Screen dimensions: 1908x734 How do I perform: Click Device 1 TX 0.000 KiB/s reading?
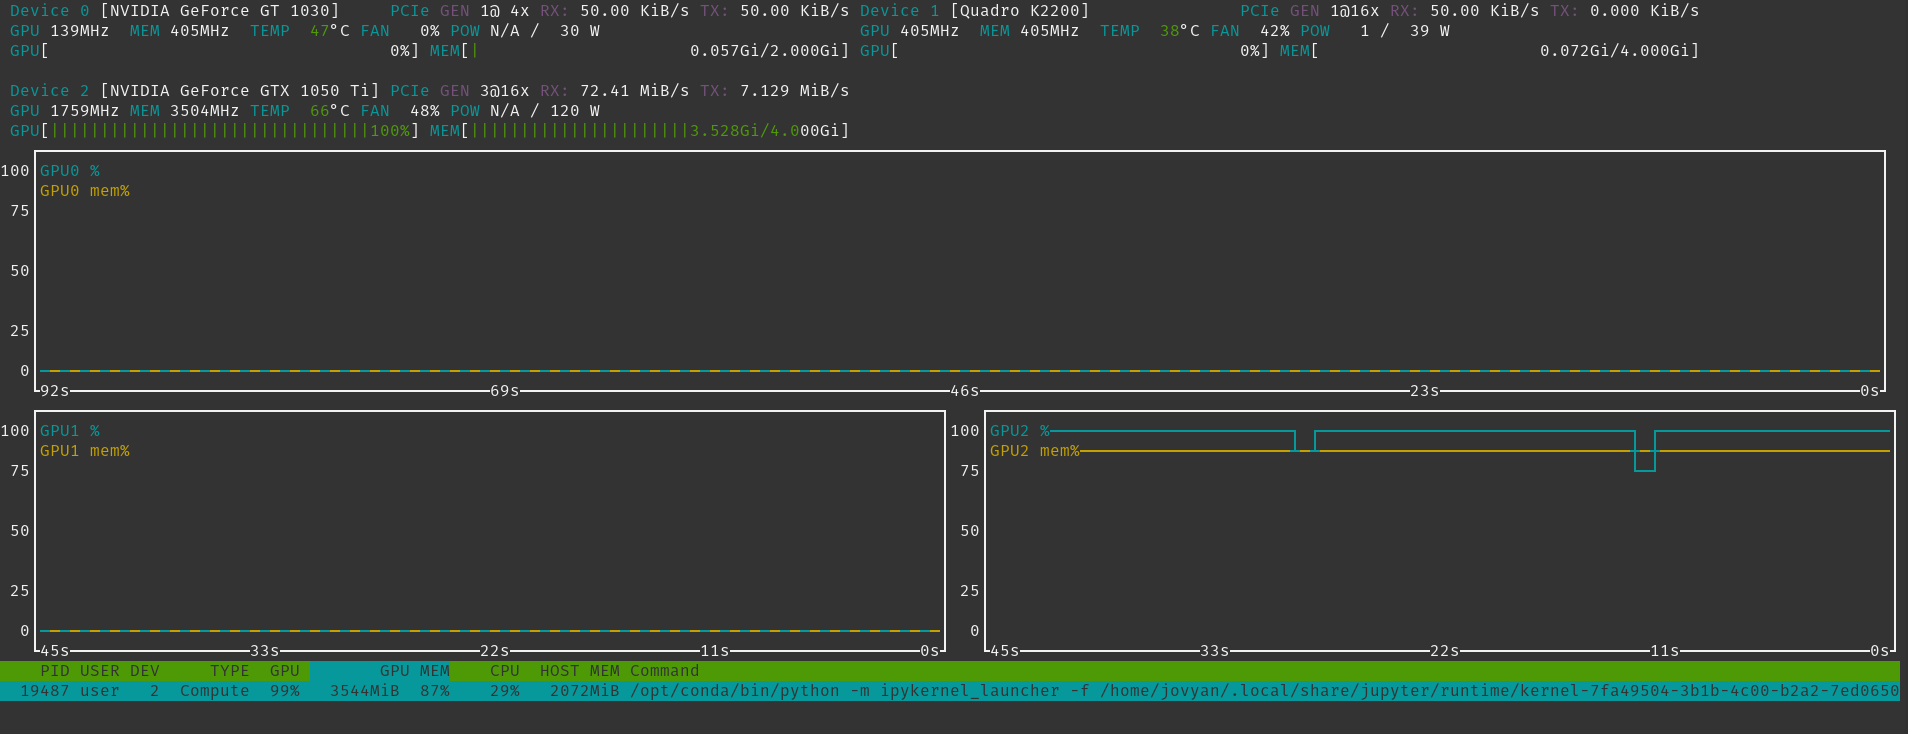coord(1625,11)
